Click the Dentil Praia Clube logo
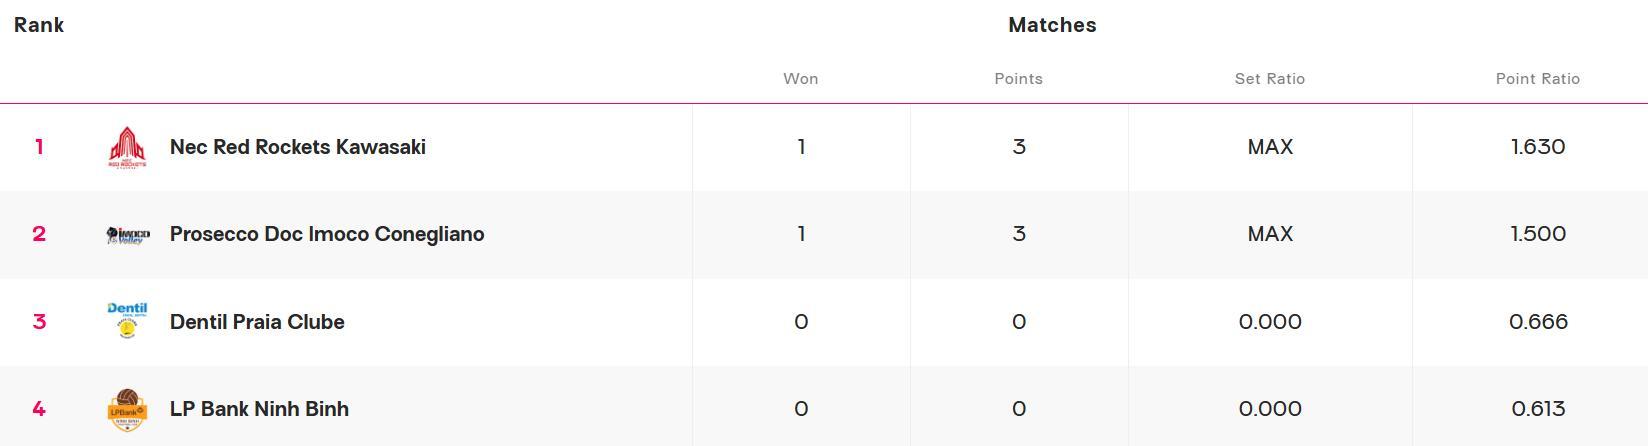Screen dimensions: 1648x446 pyautogui.click(x=127, y=321)
